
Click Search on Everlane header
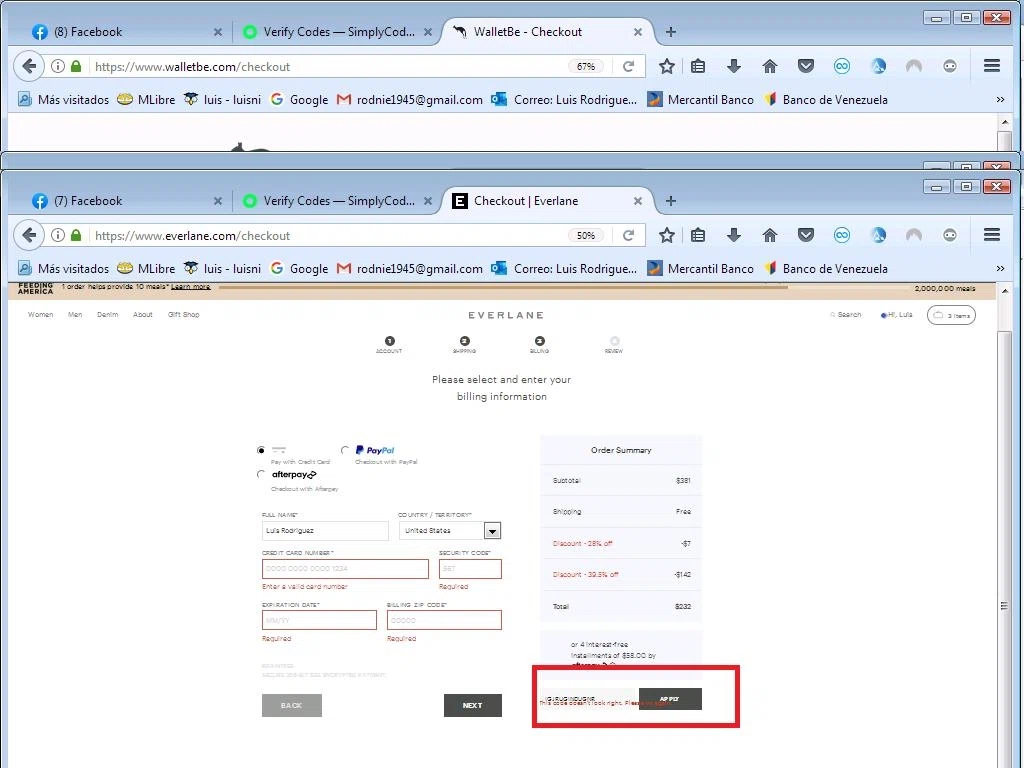tap(846, 315)
